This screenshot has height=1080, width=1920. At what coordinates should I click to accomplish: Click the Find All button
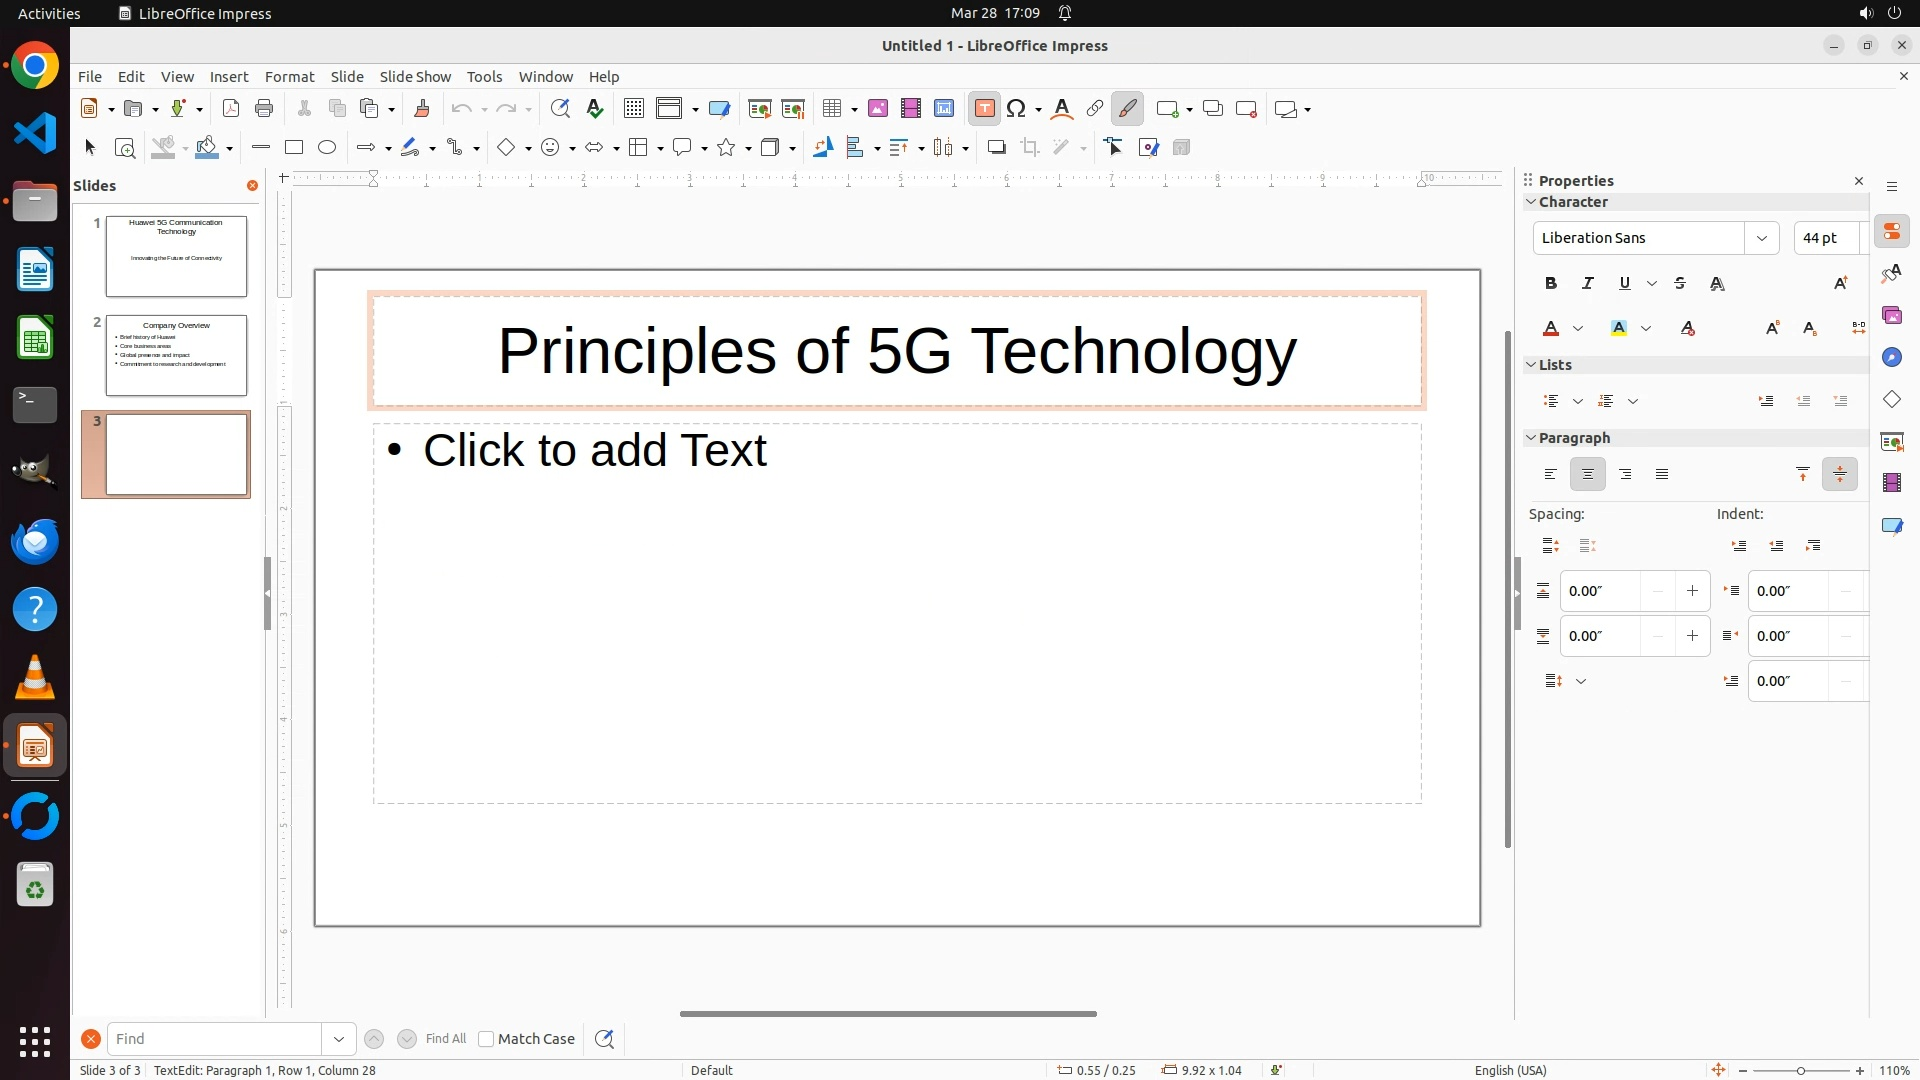(445, 1039)
